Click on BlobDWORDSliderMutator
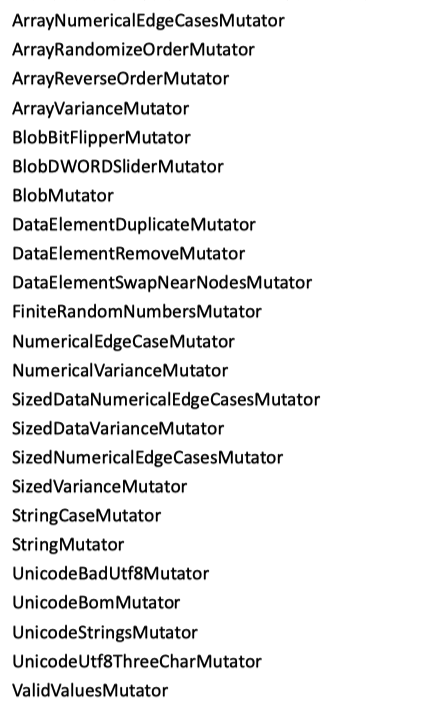Screen dimensions: 446x711 click(x=118, y=167)
